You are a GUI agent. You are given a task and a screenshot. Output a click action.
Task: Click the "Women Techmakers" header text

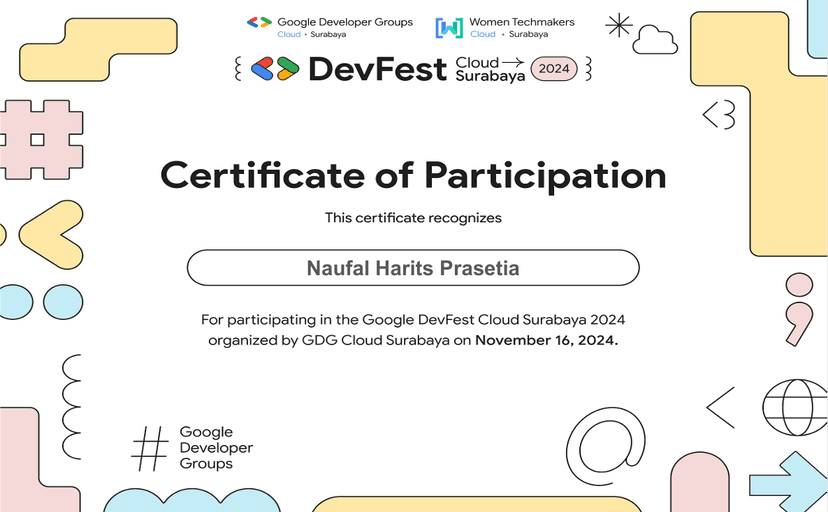522,22
